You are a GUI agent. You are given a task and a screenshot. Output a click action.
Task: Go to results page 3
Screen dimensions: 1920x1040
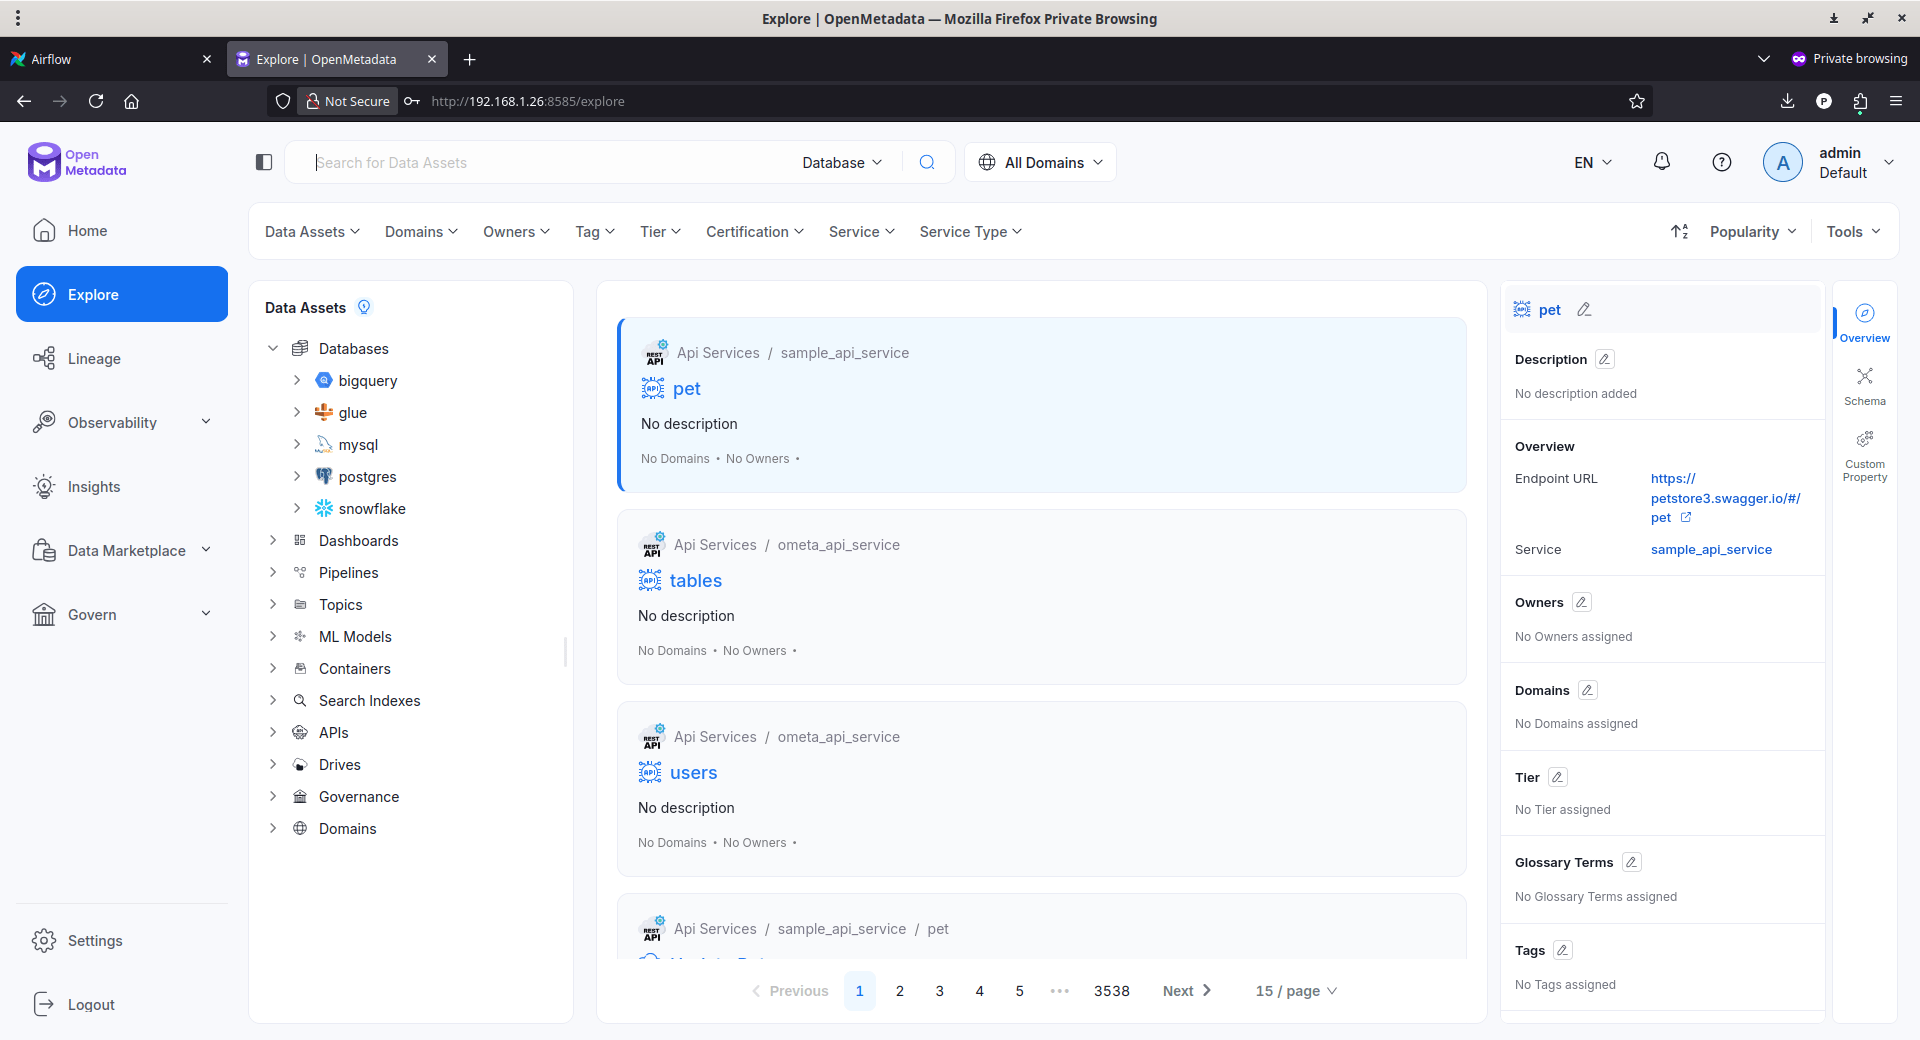[940, 991]
